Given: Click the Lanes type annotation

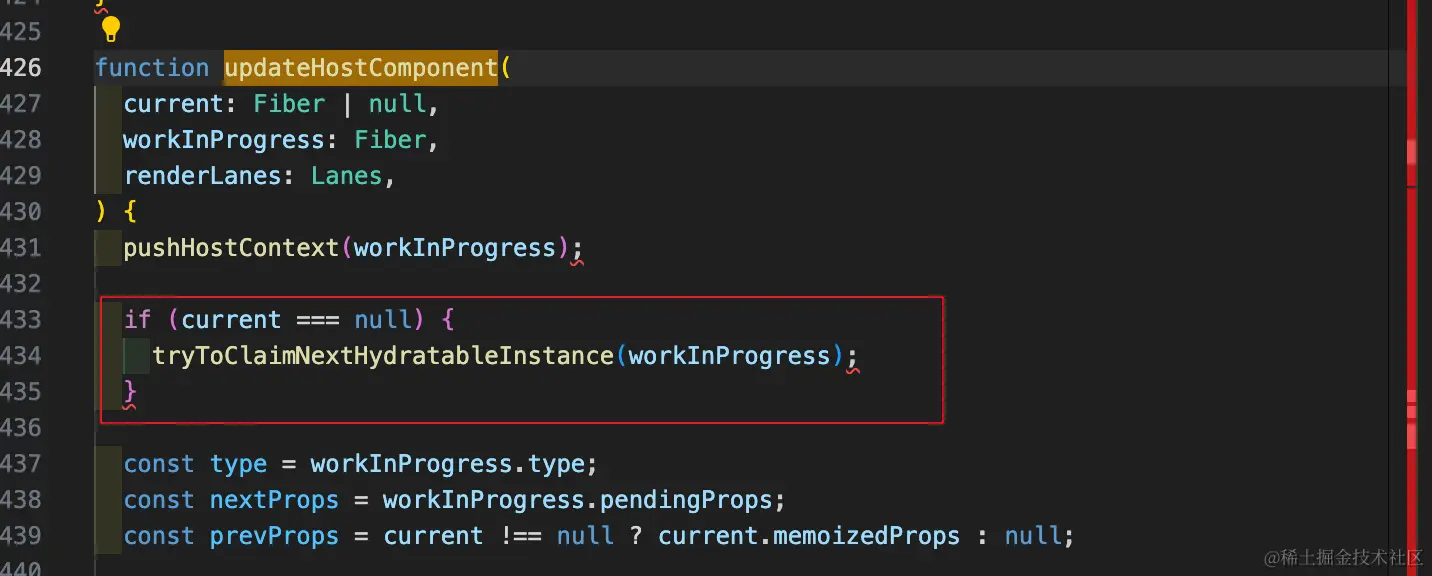Looking at the screenshot, I should pos(346,176).
